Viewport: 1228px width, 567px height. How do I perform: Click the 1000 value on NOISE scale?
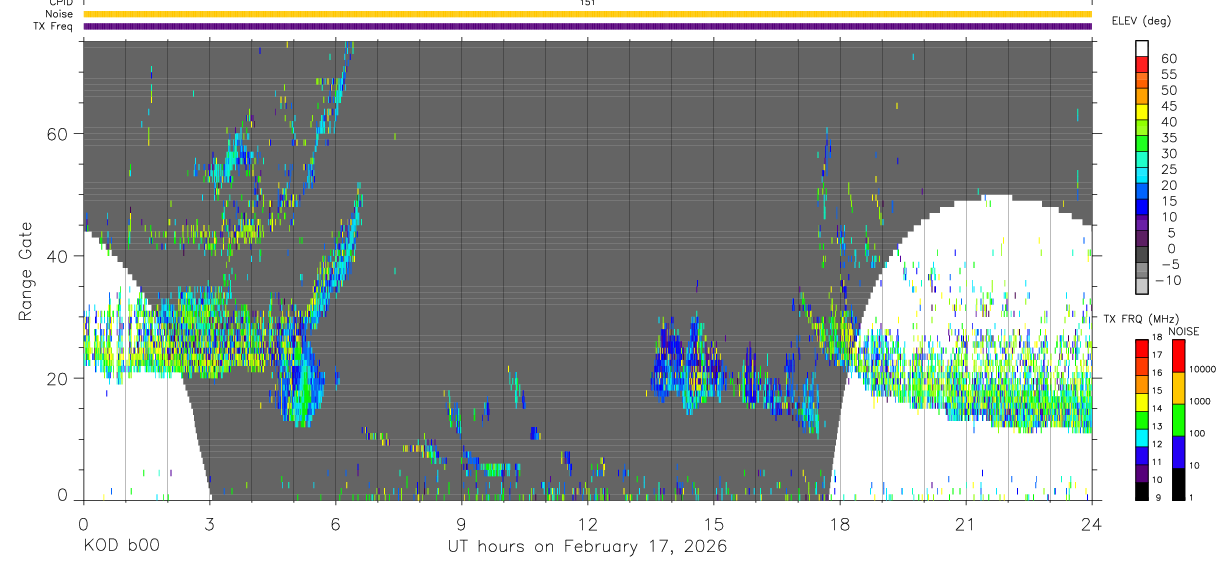point(1201,401)
